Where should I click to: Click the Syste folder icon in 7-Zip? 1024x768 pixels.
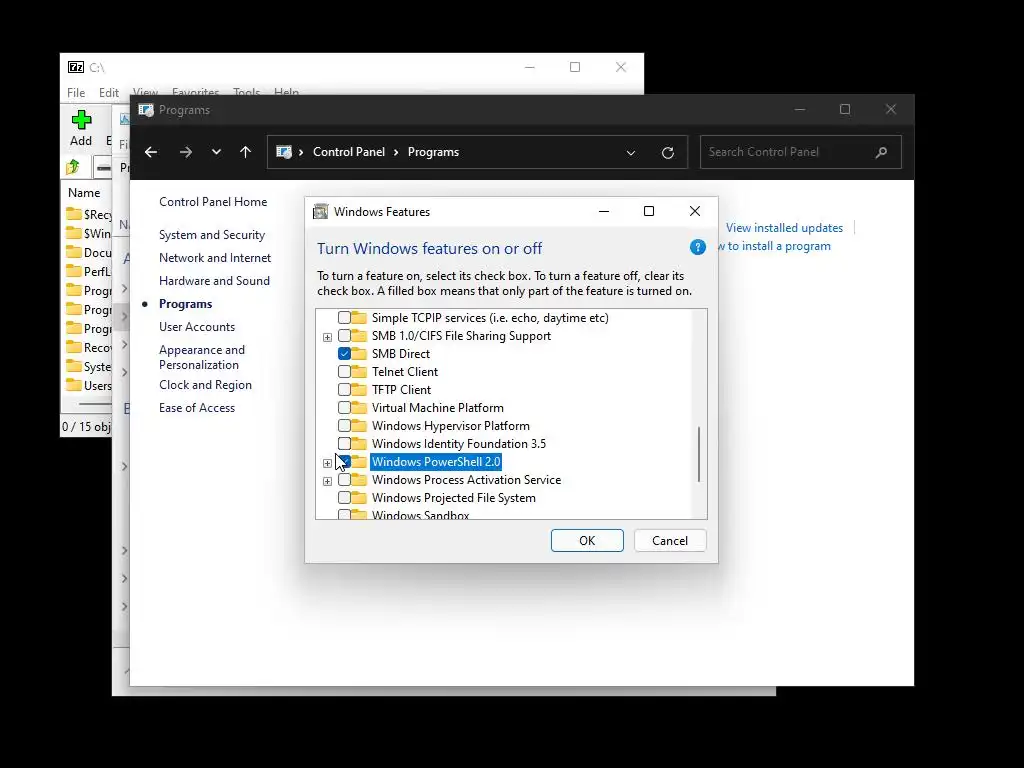tap(74, 366)
